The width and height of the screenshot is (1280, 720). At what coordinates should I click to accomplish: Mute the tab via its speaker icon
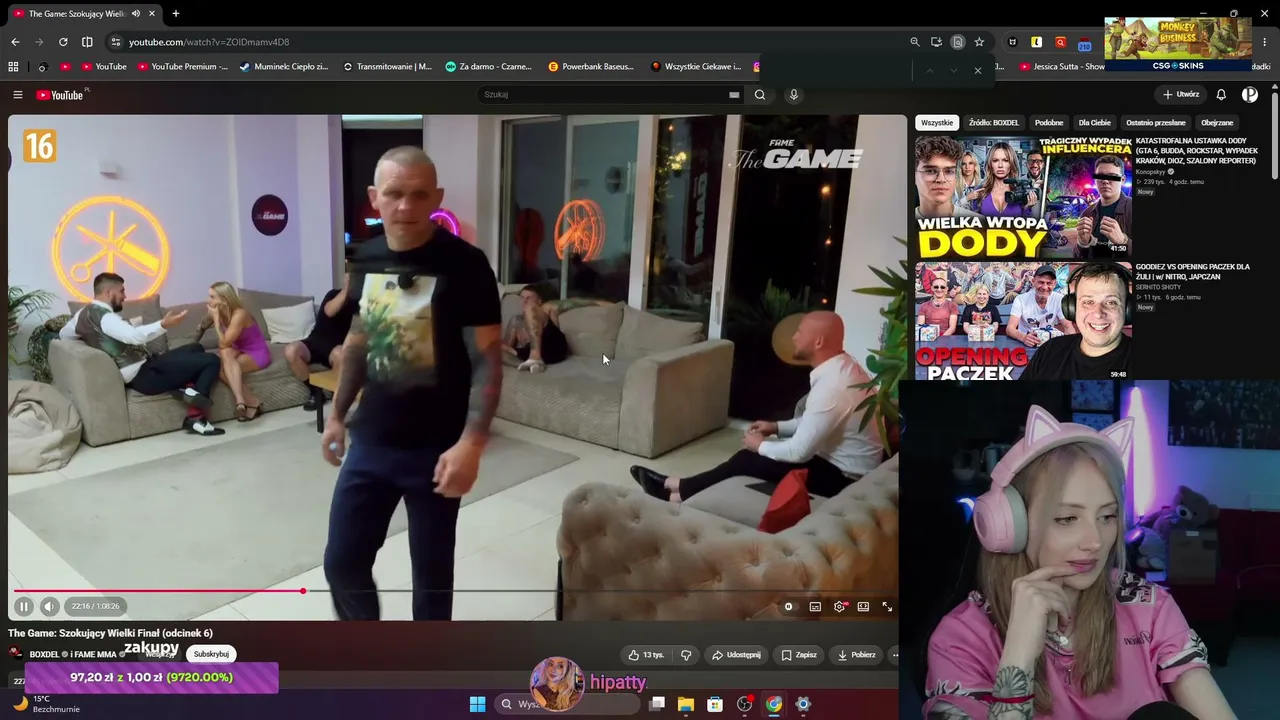click(135, 13)
